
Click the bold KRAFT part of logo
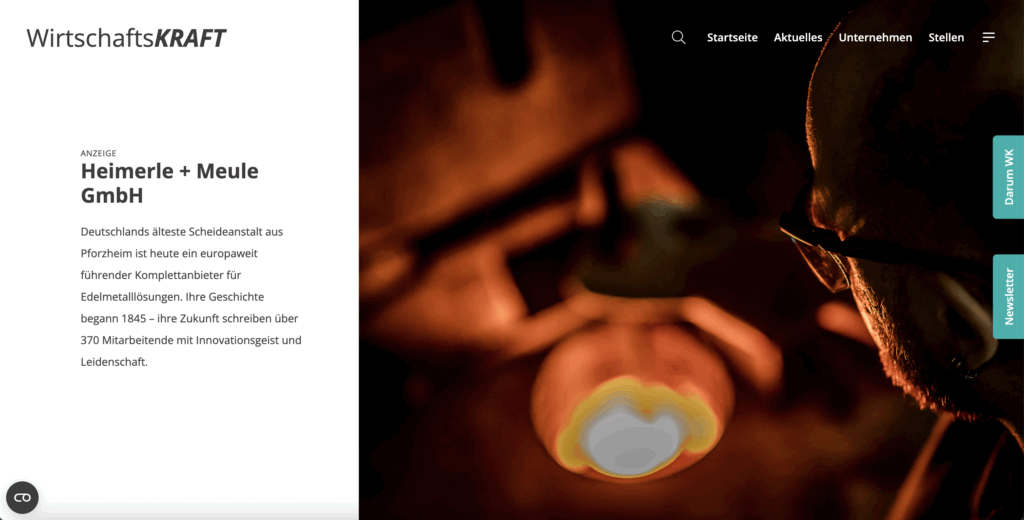[190, 39]
